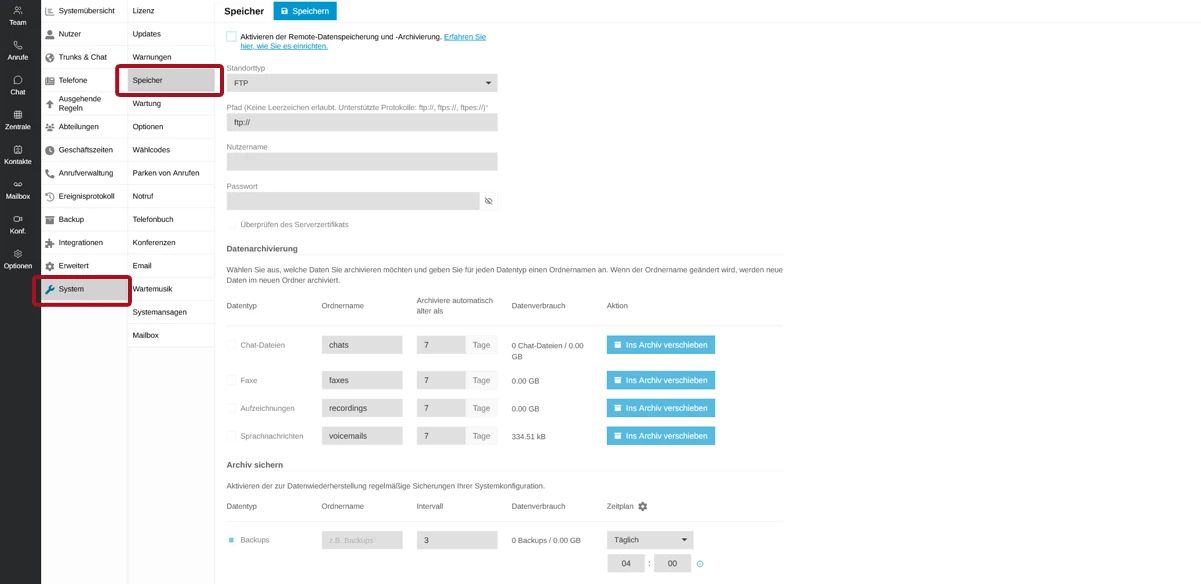Show the password with the eye icon
The image size is (1201, 584).
[x=489, y=201]
